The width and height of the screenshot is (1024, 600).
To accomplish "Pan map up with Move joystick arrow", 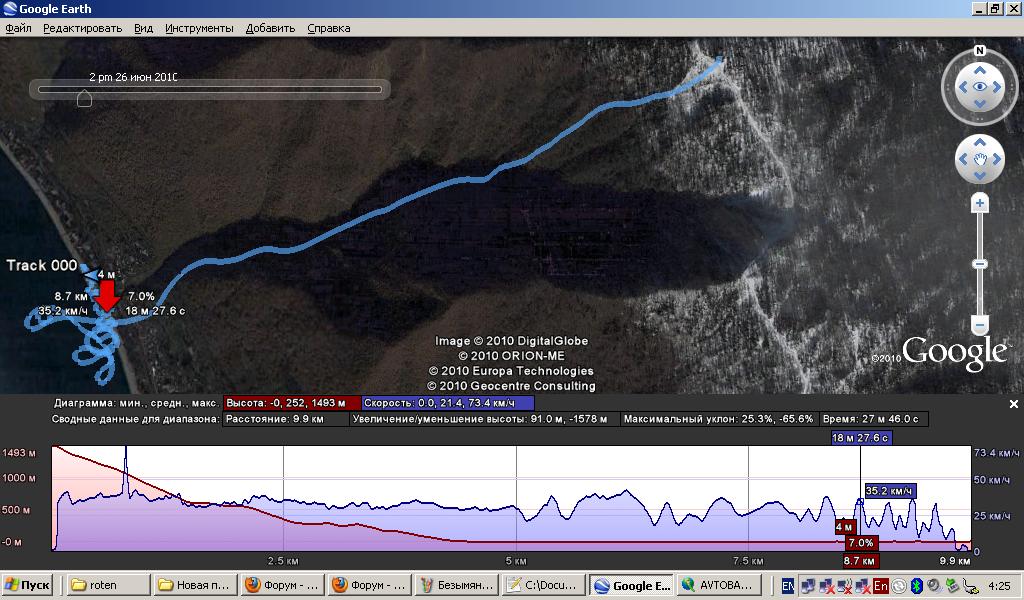I will [980, 142].
